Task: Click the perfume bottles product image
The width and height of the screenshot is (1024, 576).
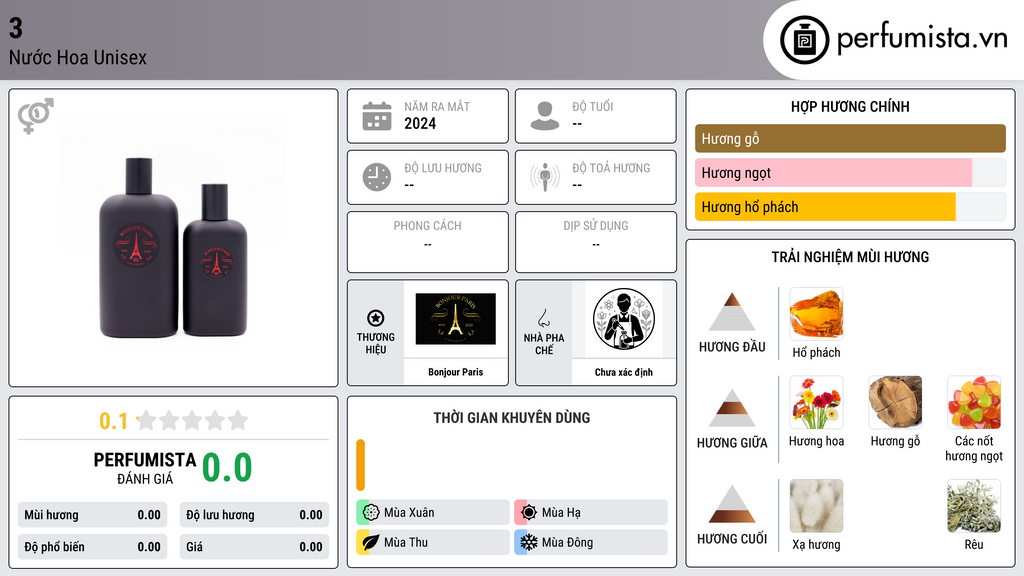Action: coord(174,247)
